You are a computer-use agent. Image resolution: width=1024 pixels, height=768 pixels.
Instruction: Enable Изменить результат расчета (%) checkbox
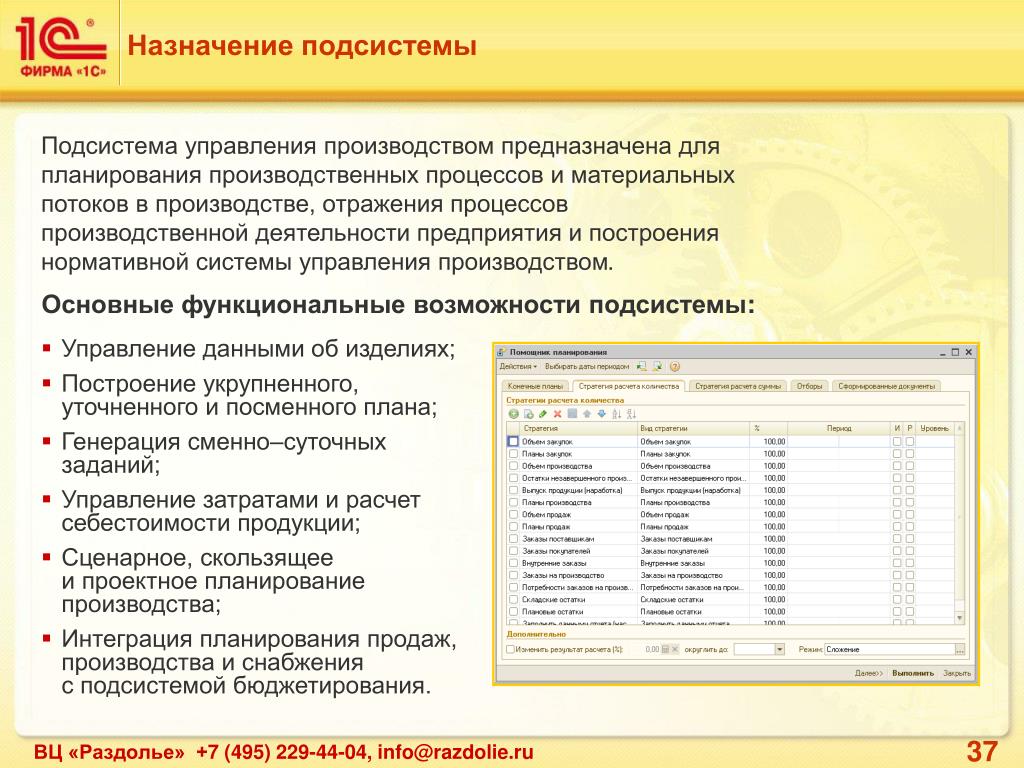[x=511, y=649]
